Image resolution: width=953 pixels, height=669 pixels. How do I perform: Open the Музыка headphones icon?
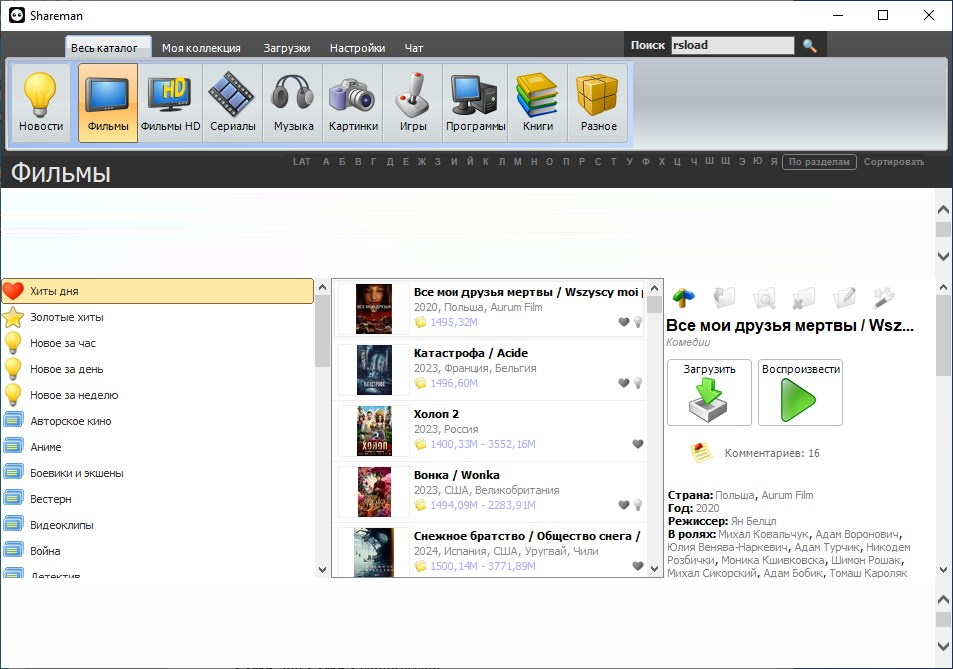click(x=293, y=102)
